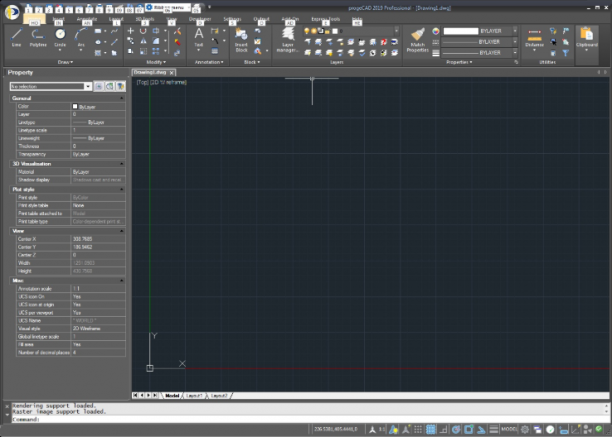Collapse the View property section
612x437 pixels.
(121, 231)
